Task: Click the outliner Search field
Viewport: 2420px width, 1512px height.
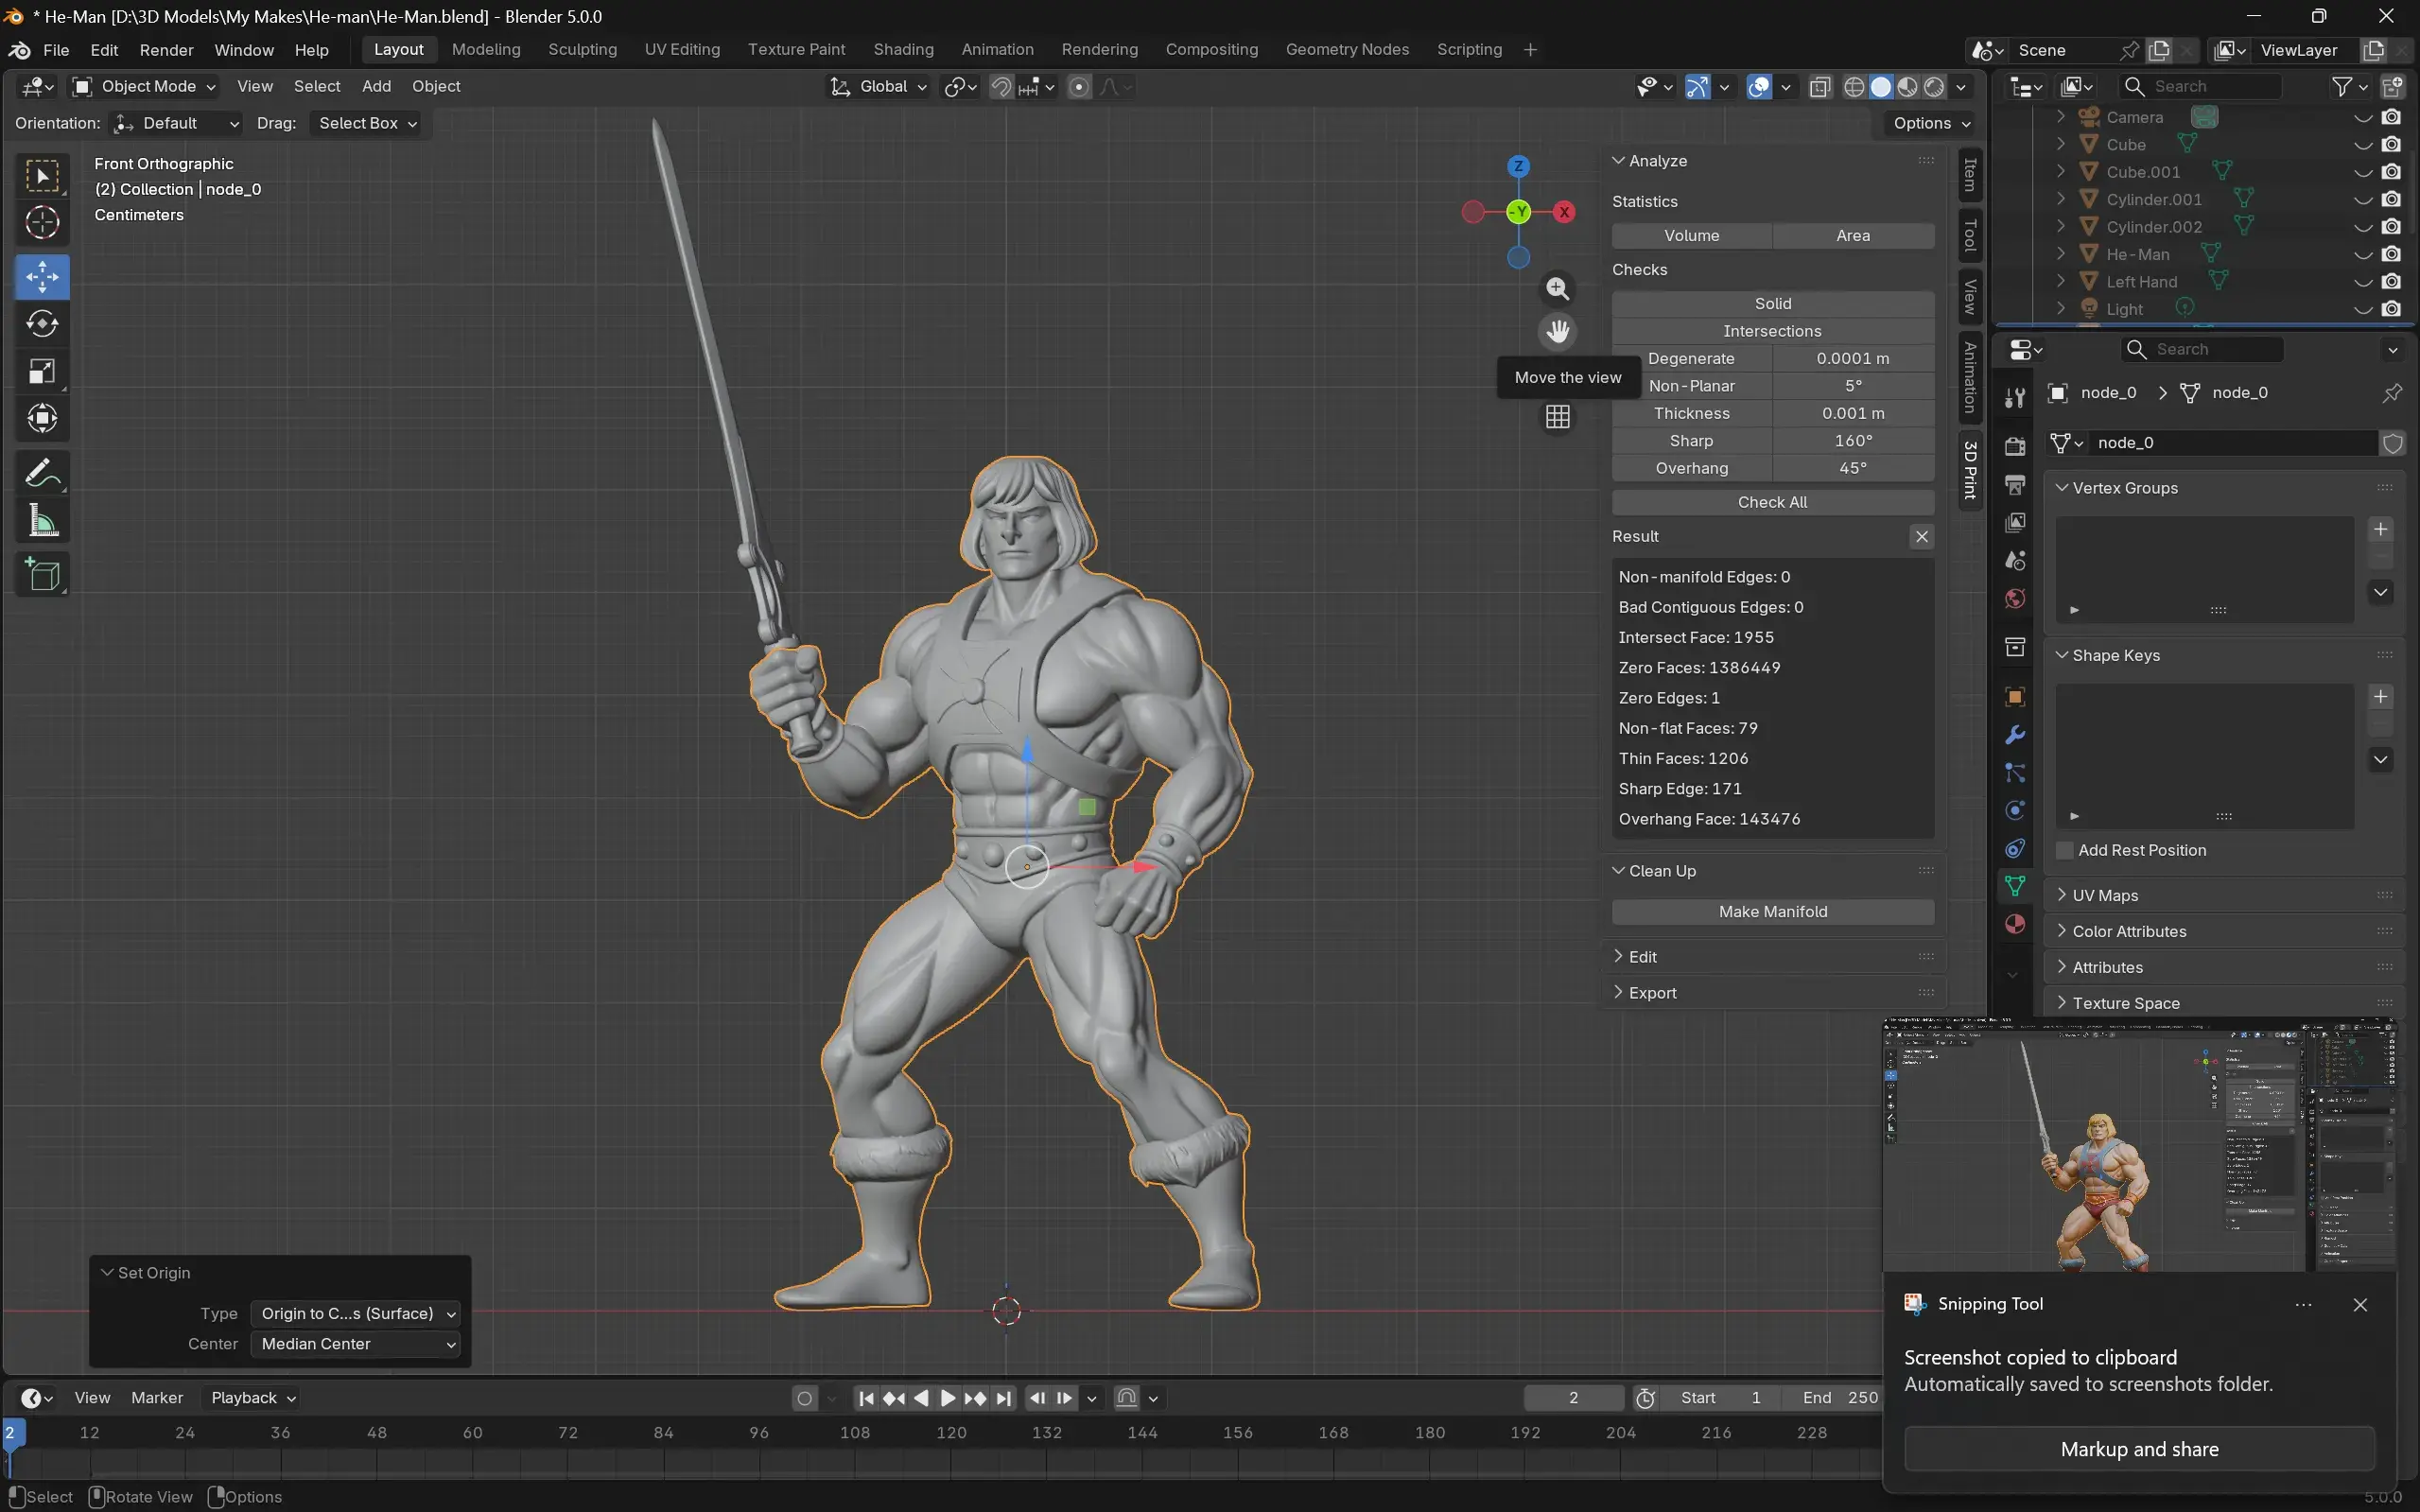Action: pyautogui.click(x=2202, y=87)
